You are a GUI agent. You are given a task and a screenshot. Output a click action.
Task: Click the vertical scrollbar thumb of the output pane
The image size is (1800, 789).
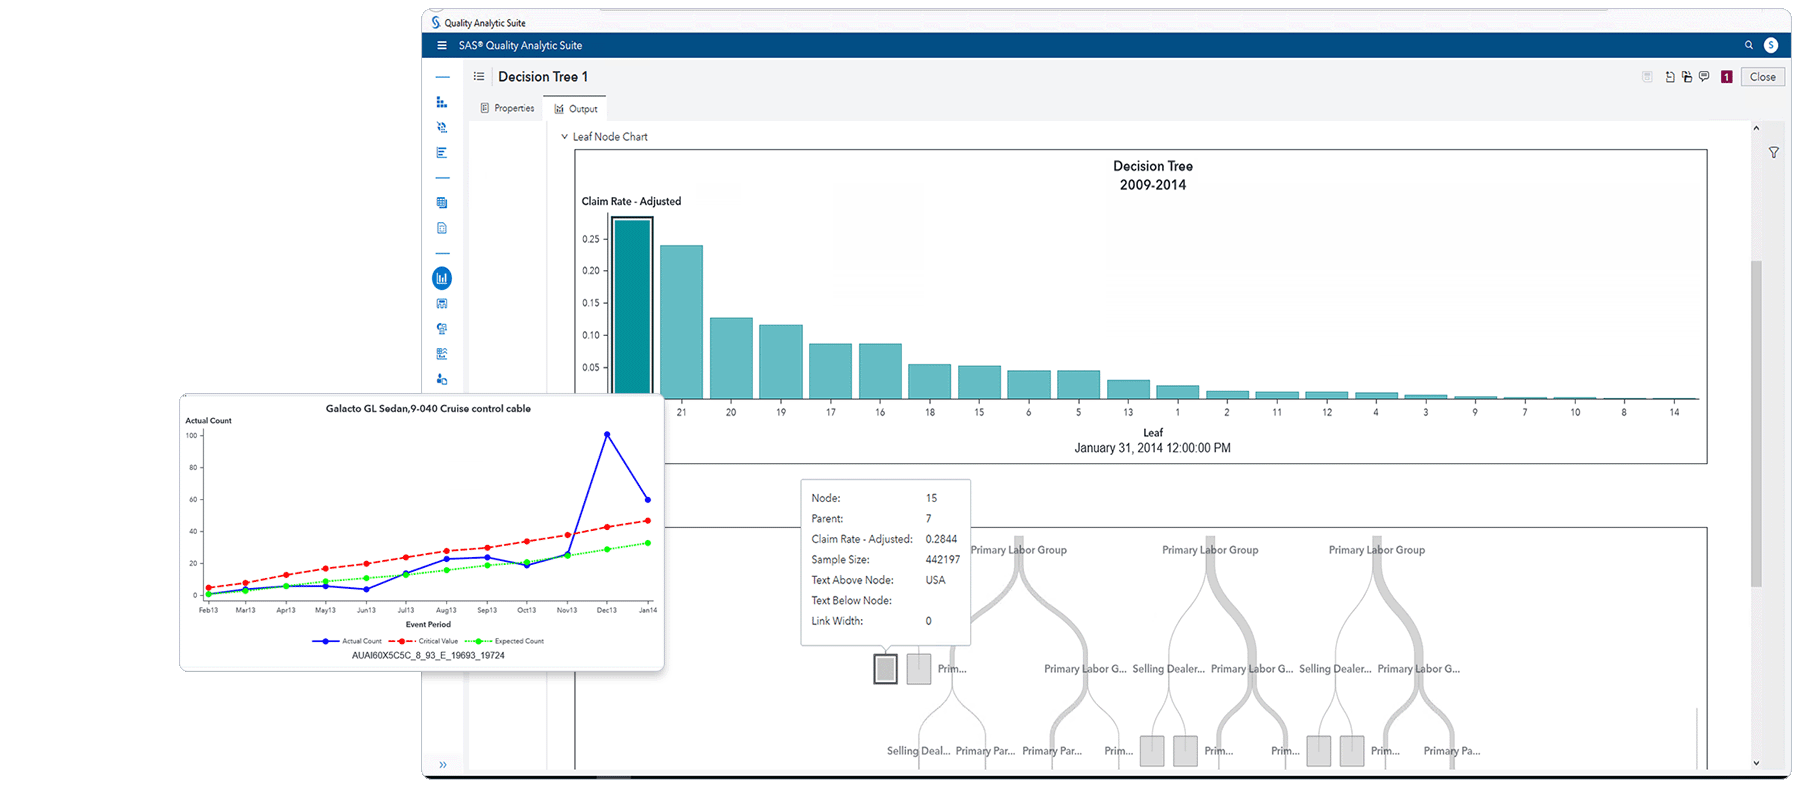point(1757,423)
